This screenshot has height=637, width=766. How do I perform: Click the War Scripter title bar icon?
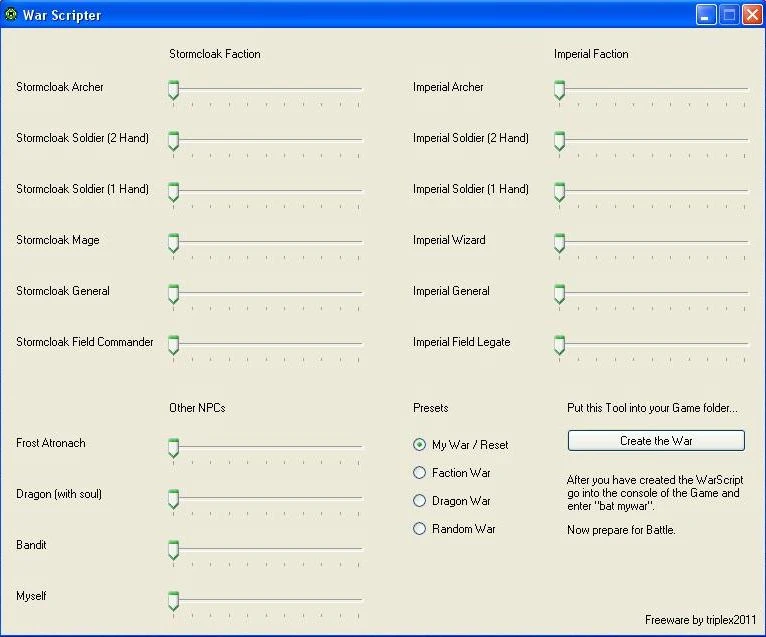click(11, 15)
